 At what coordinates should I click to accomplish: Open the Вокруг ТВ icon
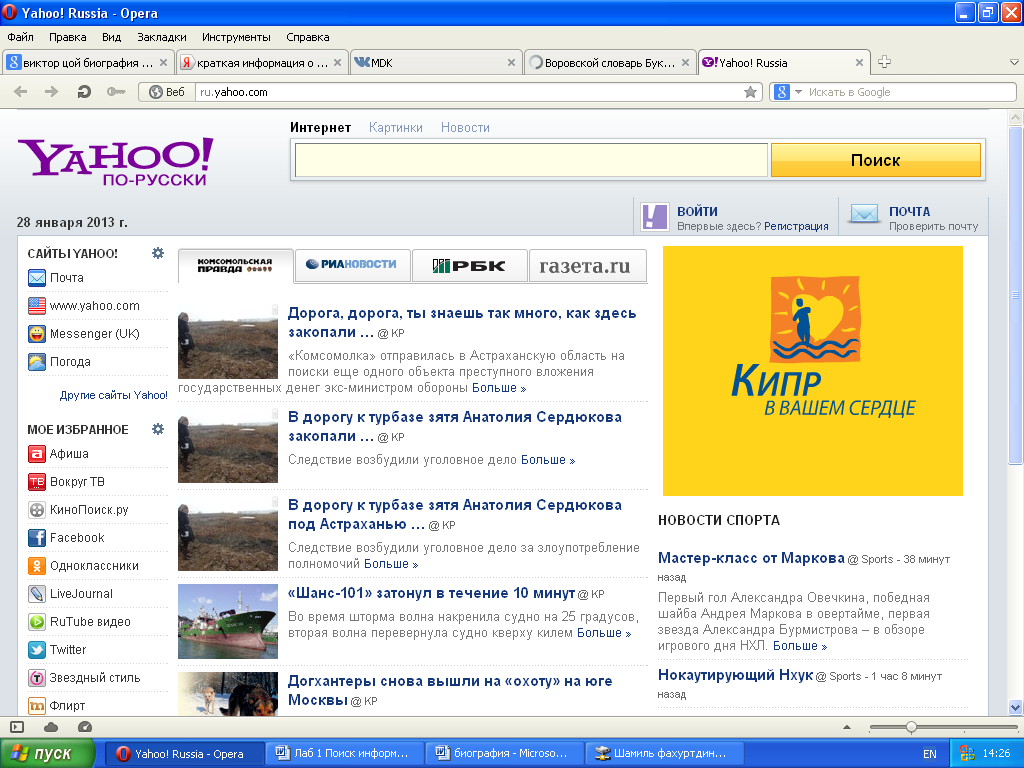pyautogui.click(x=37, y=481)
